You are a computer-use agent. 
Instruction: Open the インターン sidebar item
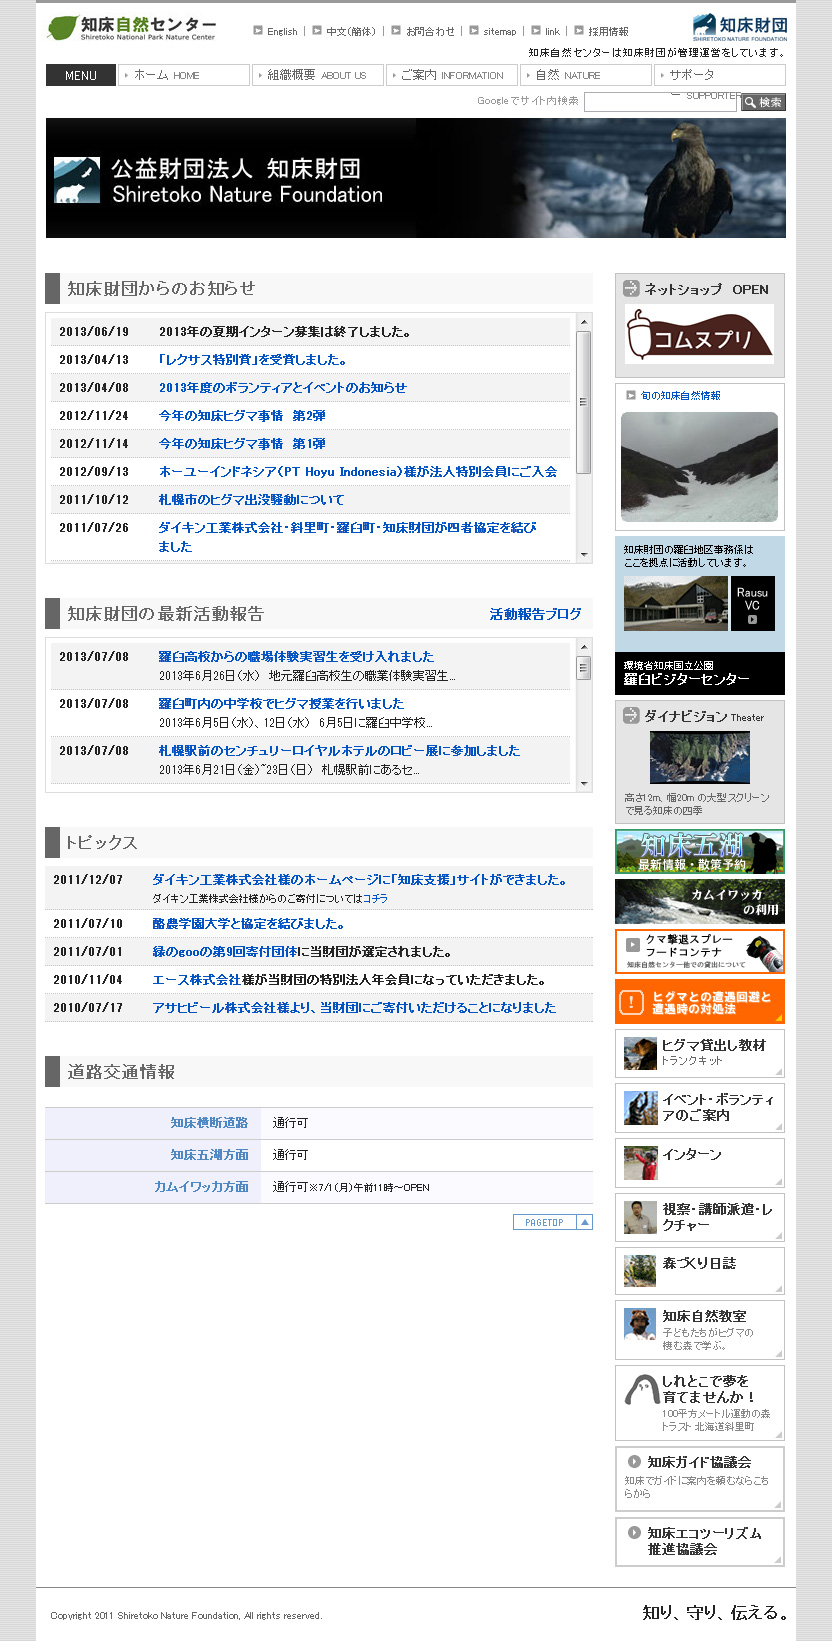coord(700,1162)
